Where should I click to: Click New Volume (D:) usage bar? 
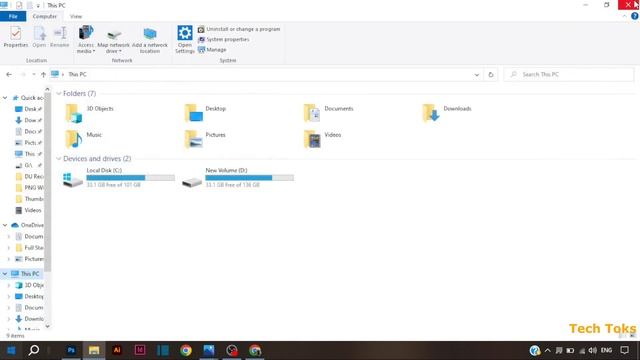point(249,178)
